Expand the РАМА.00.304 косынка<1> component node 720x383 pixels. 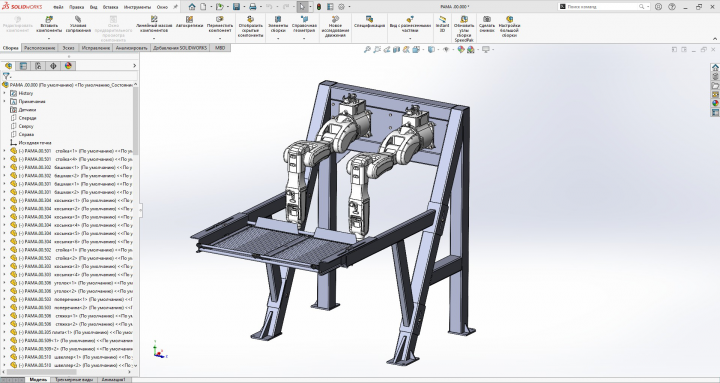click(5, 200)
